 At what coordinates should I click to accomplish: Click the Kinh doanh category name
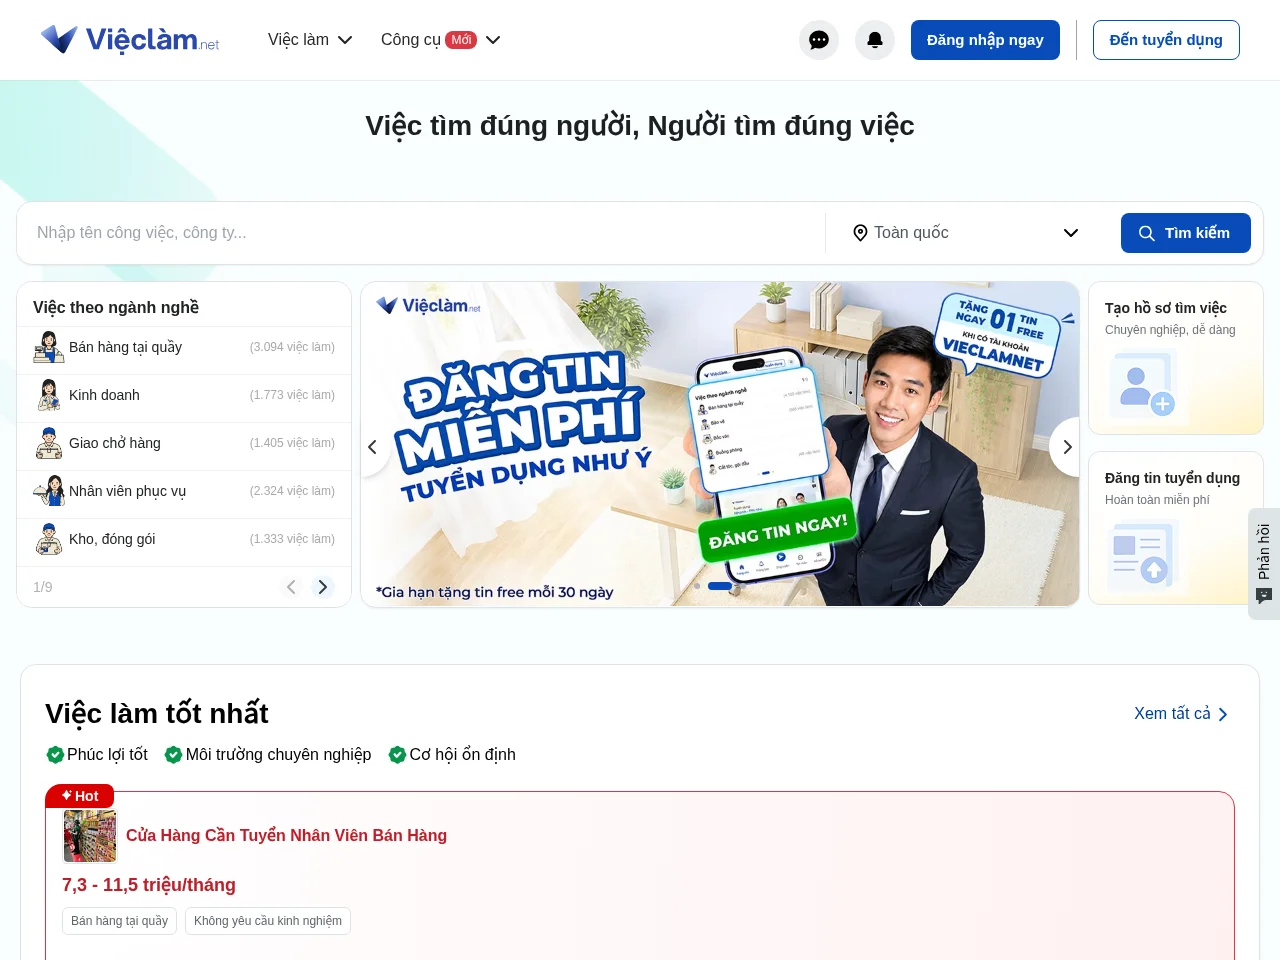[x=104, y=395]
